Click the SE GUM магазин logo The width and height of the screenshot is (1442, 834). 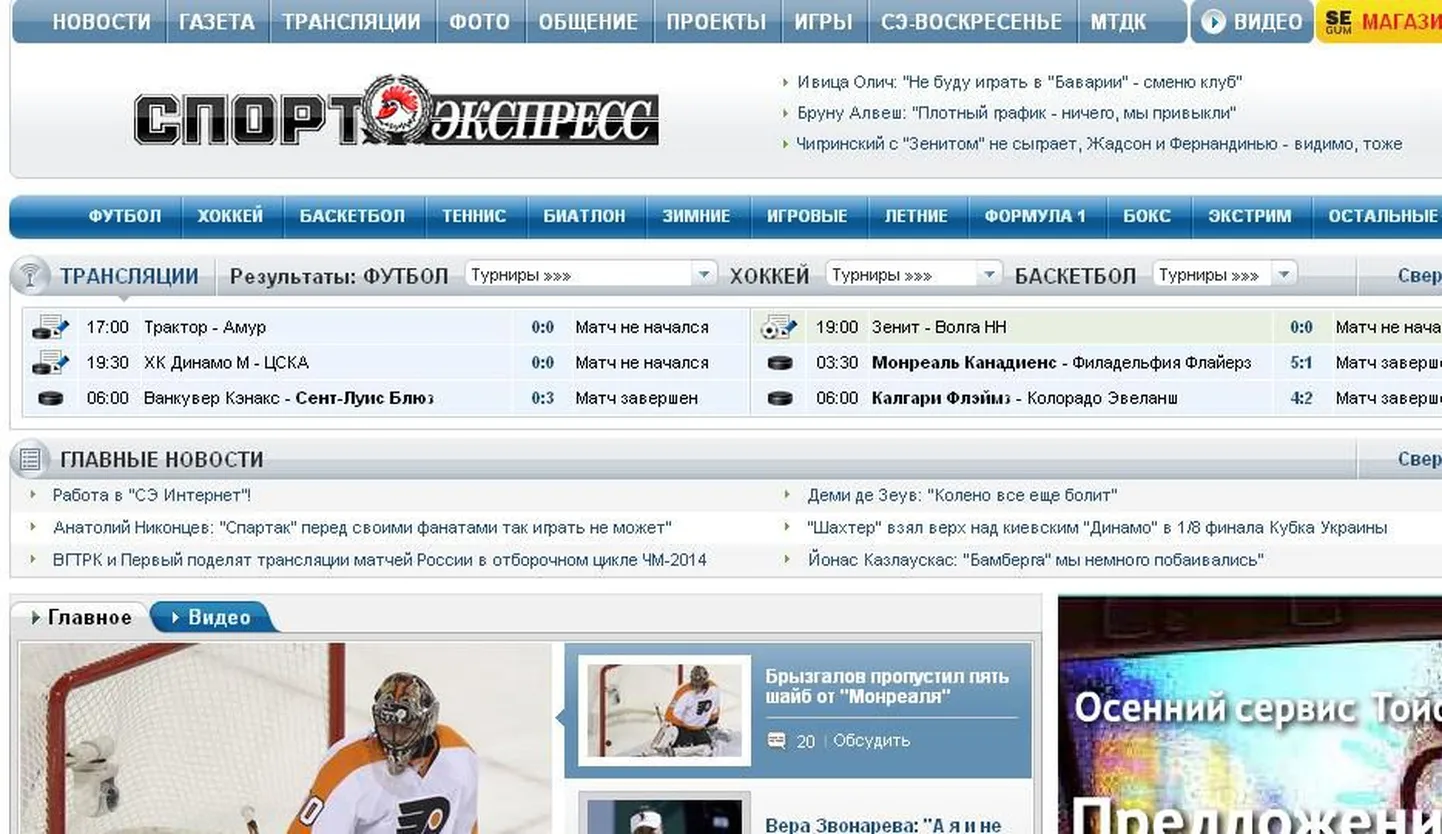[1338, 21]
